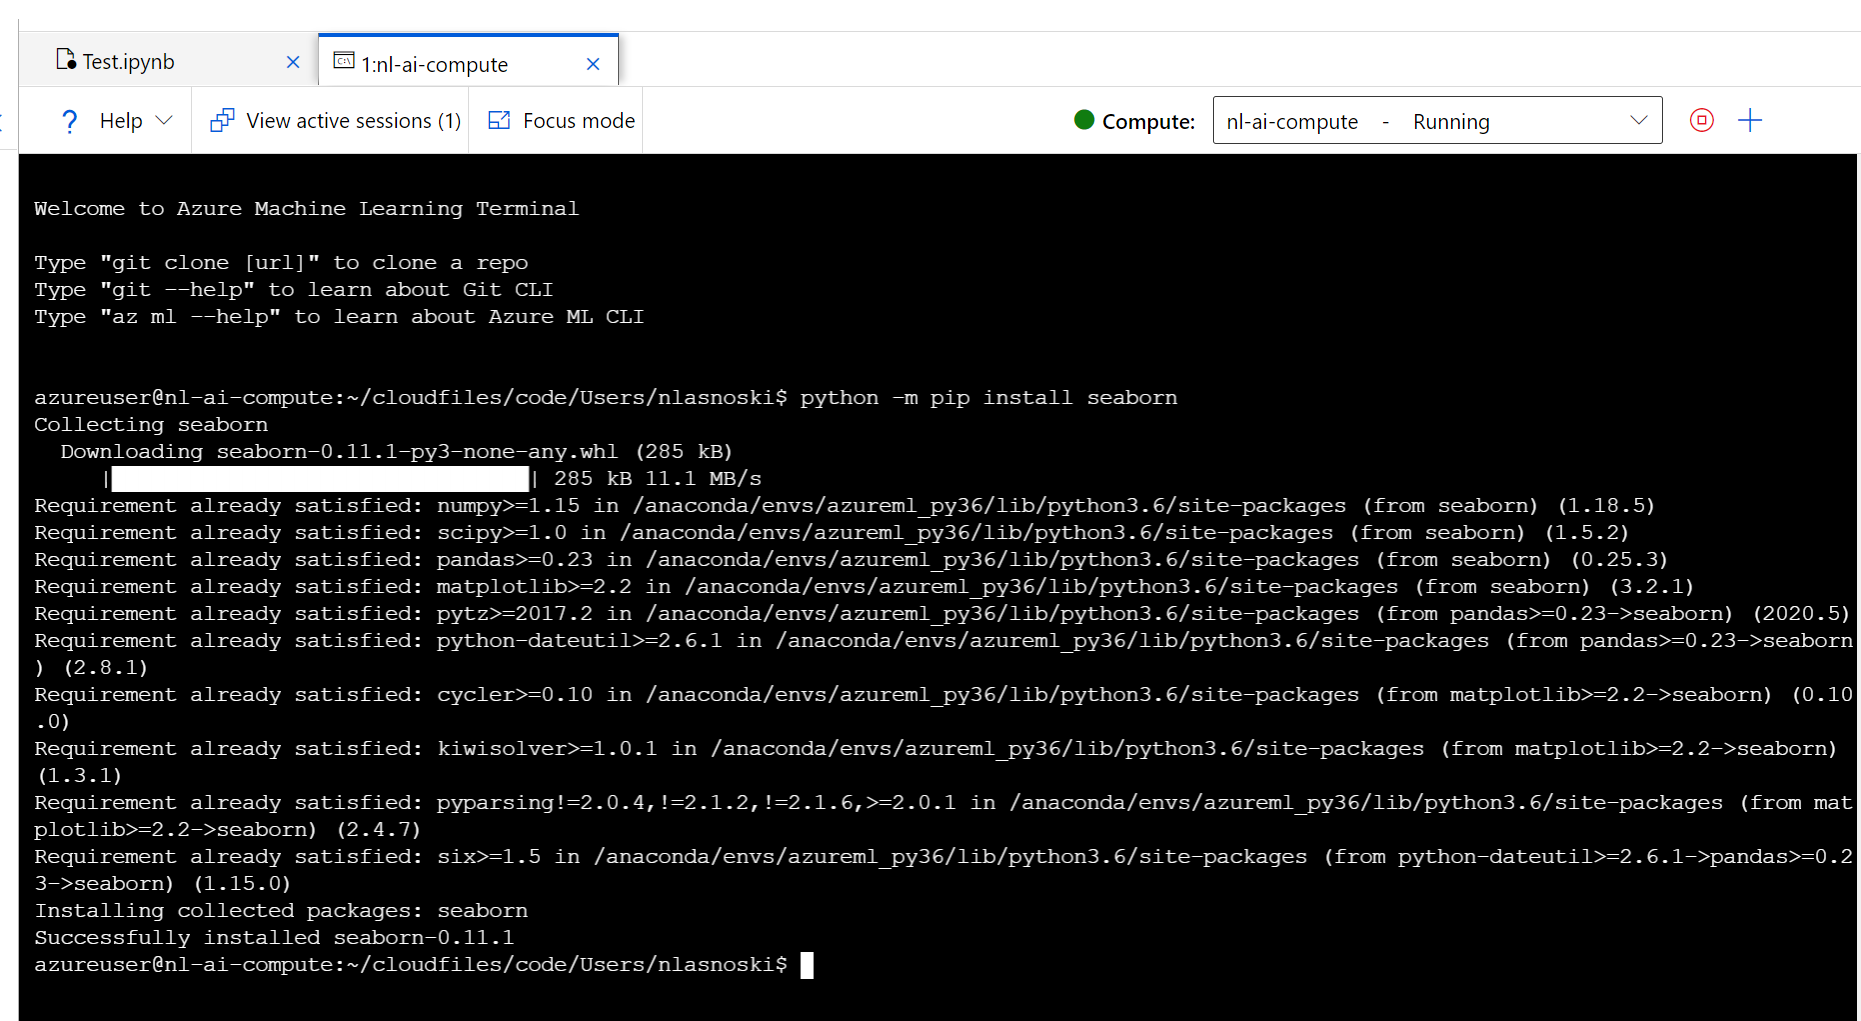Image resolution: width=1861 pixels, height=1021 pixels.
Task: Click the notebook file icon on Test.ipynb tab
Action: [66, 61]
